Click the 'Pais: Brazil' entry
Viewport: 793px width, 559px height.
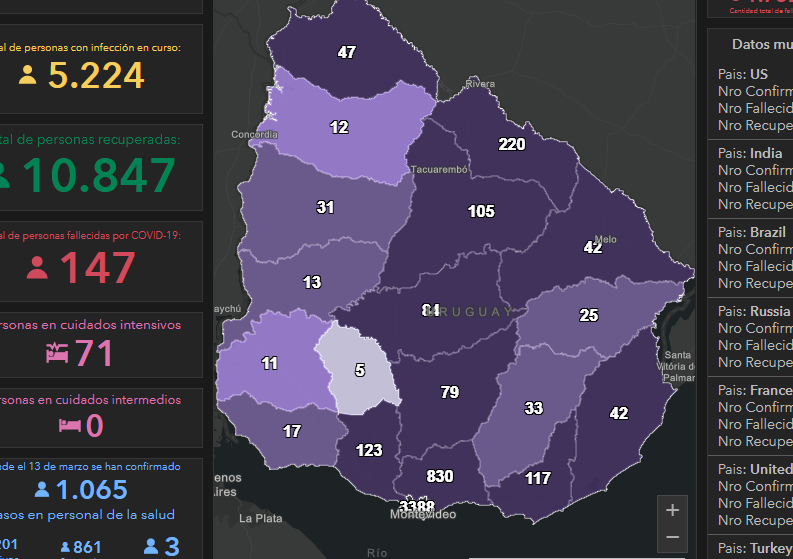pyautogui.click(x=752, y=232)
